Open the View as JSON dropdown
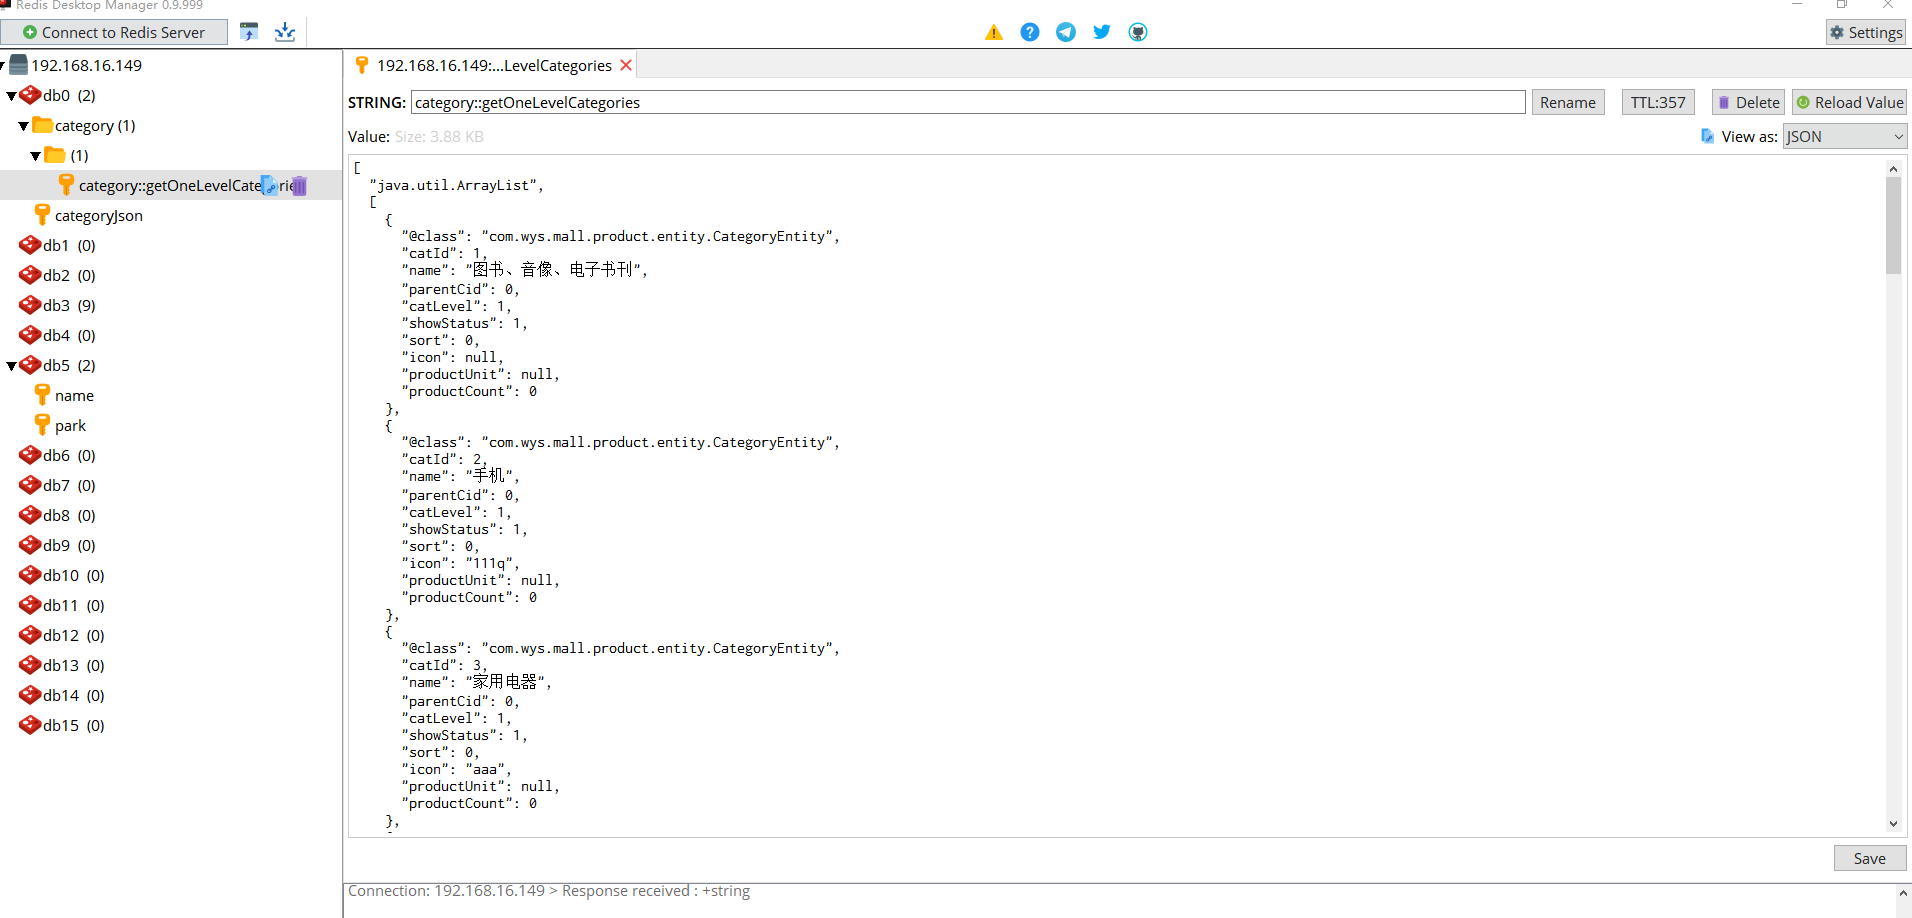 coord(1845,136)
